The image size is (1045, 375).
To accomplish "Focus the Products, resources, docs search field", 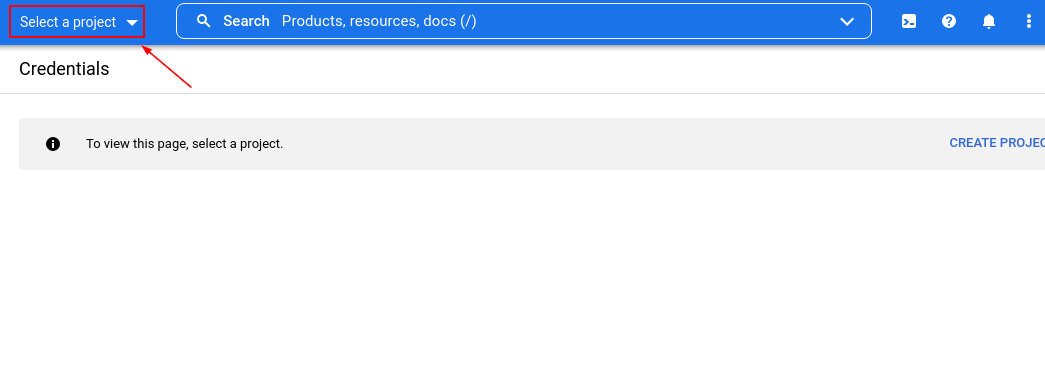I will tap(524, 21).
